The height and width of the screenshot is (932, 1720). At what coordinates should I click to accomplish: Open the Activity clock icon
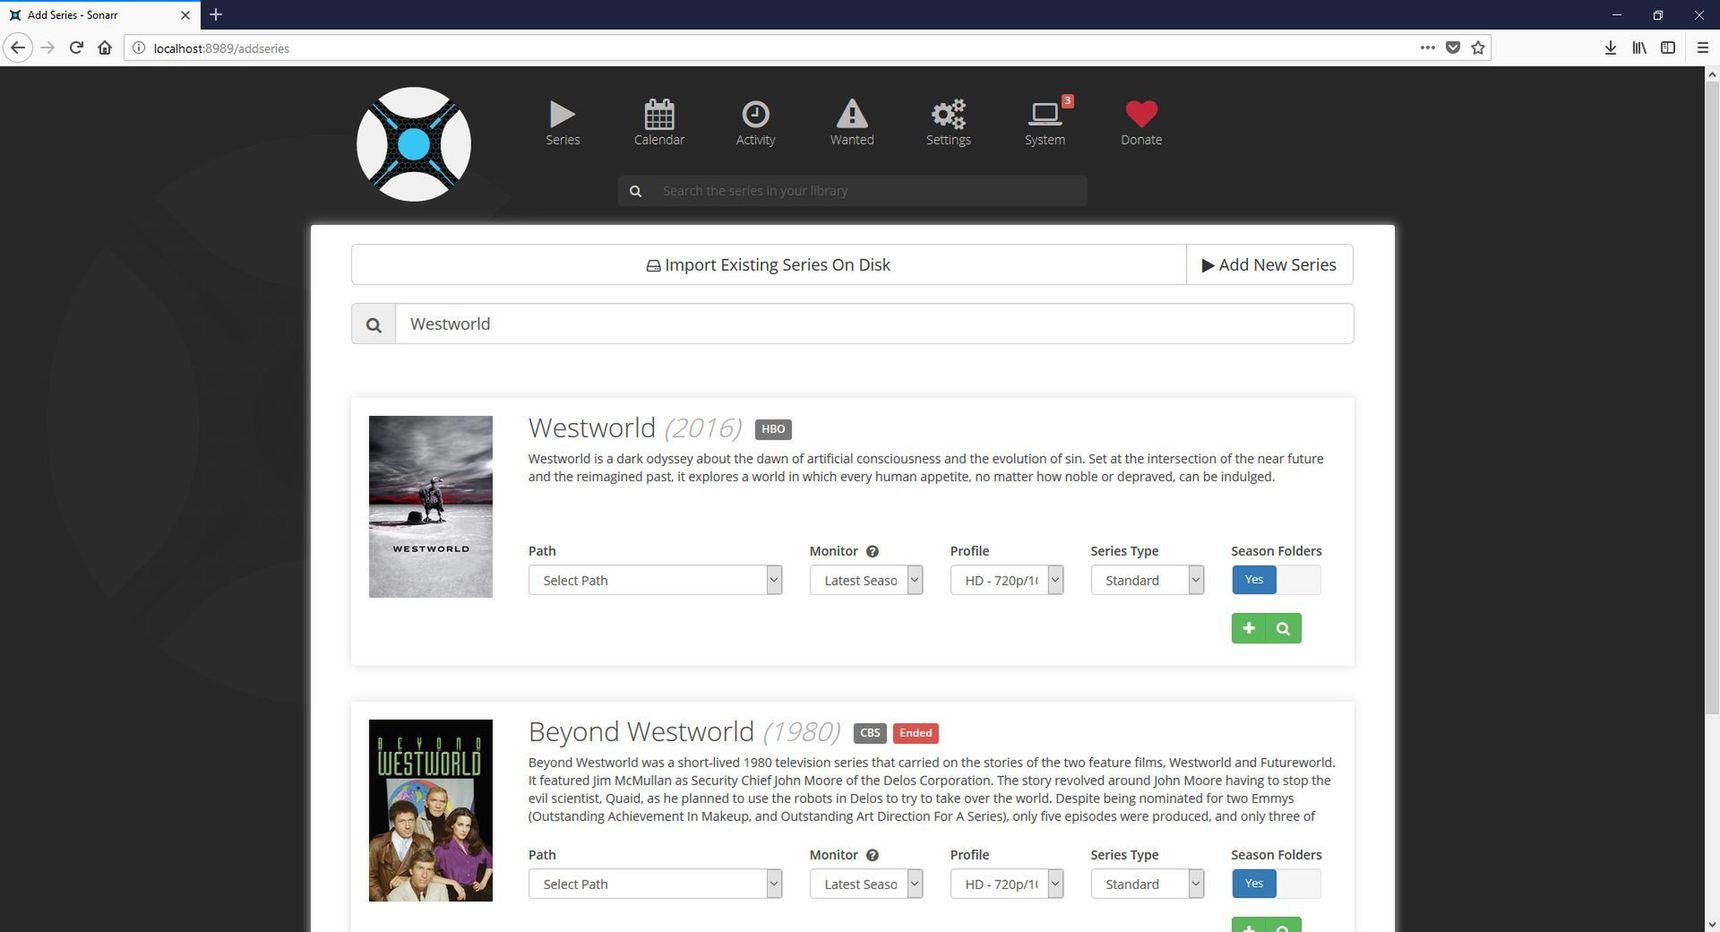(x=755, y=114)
